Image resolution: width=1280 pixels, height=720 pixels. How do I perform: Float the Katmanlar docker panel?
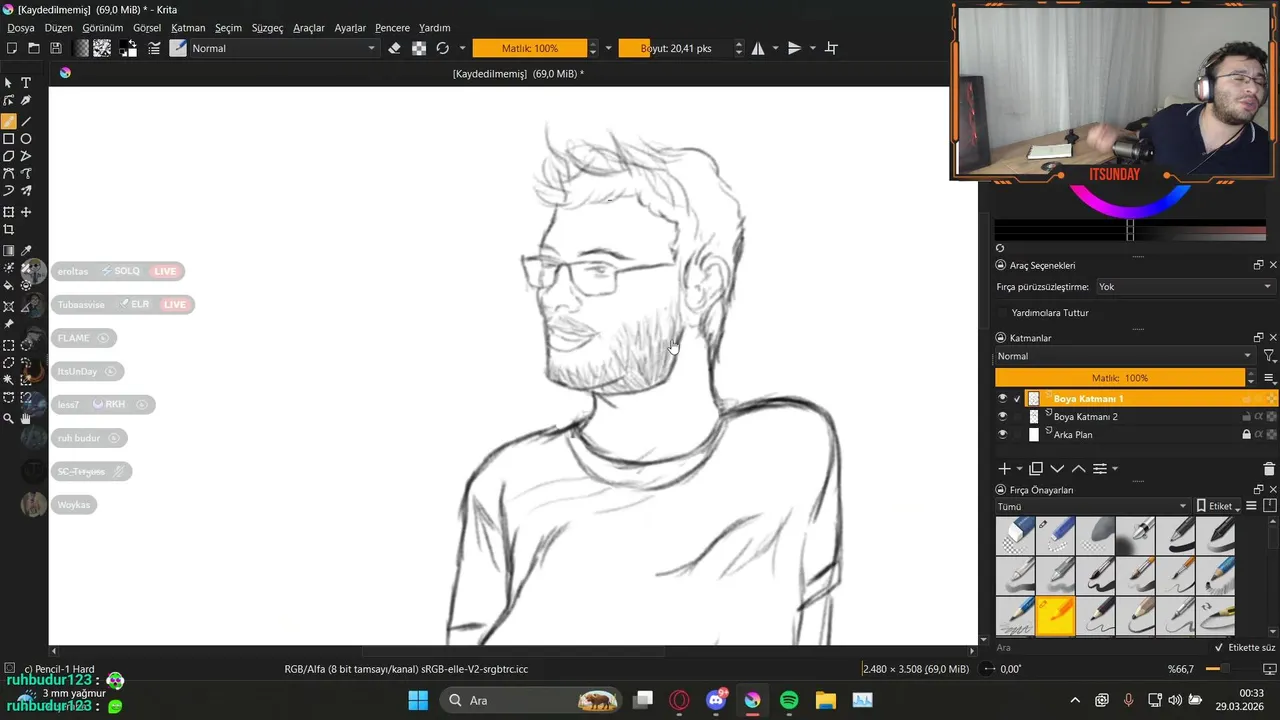coord(1258,338)
